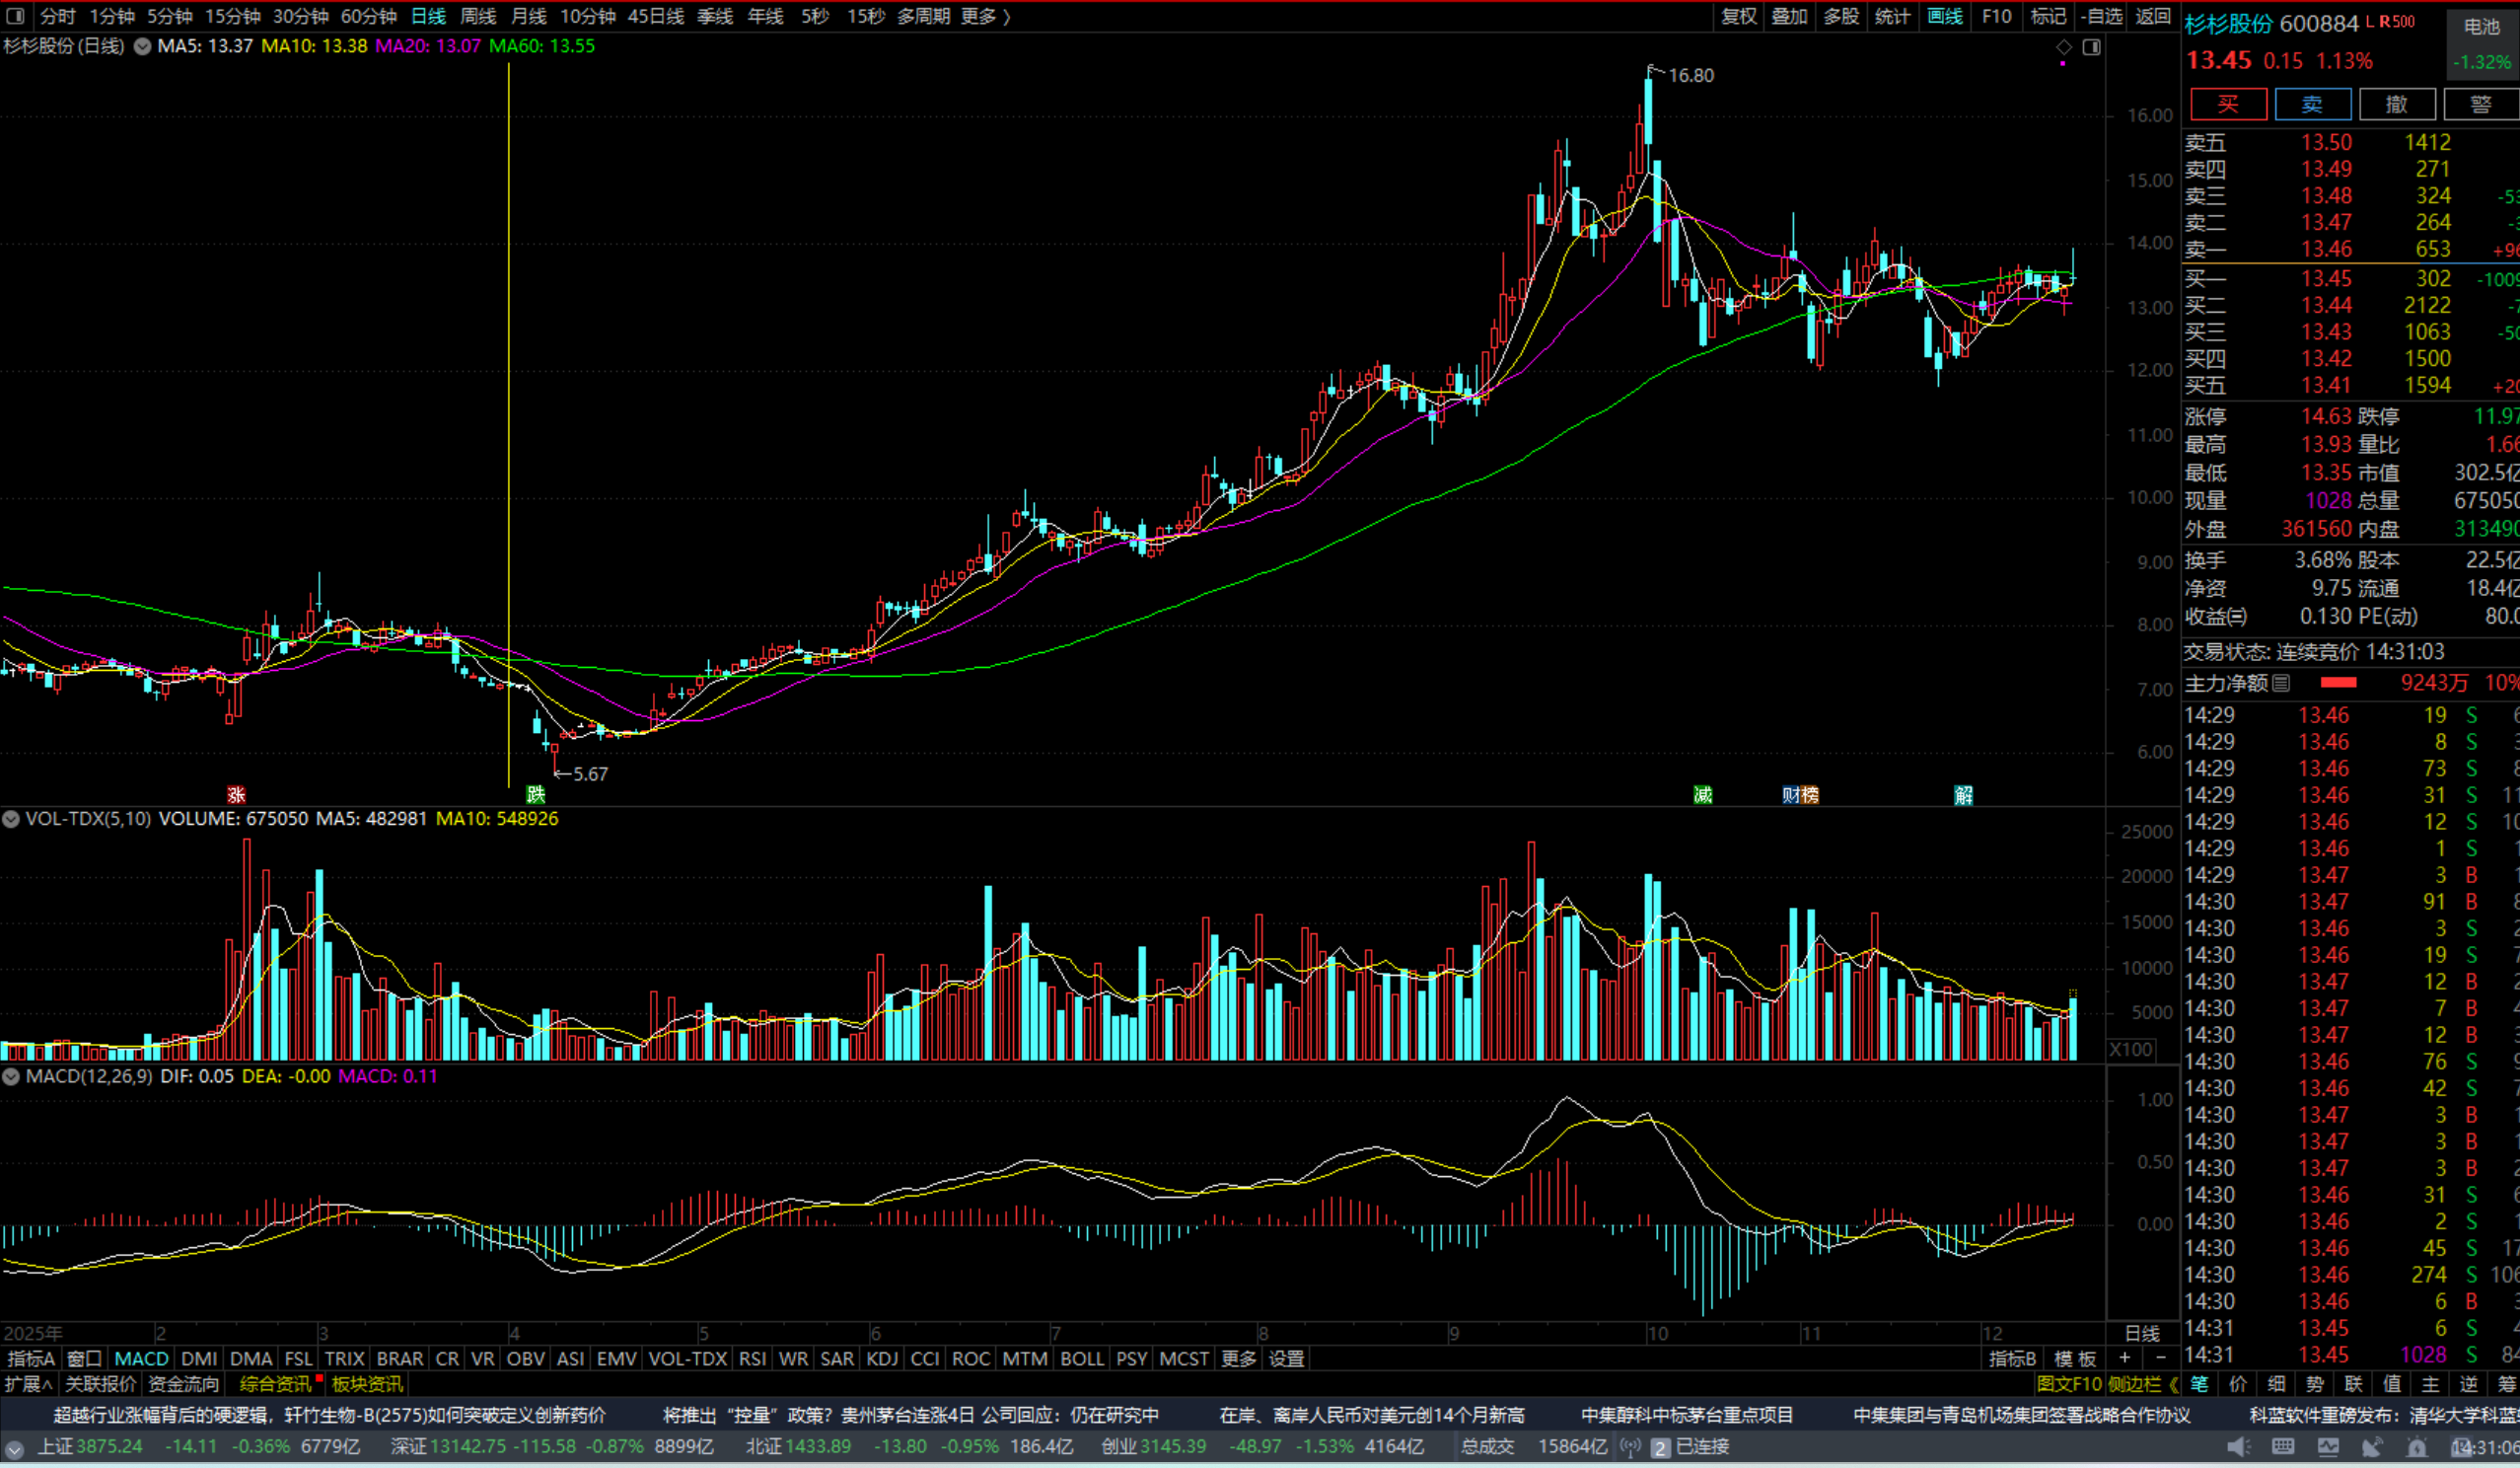Click the panel icon before 分时 tab
This screenshot has width=2520, height=1468.
click(x=15, y=16)
